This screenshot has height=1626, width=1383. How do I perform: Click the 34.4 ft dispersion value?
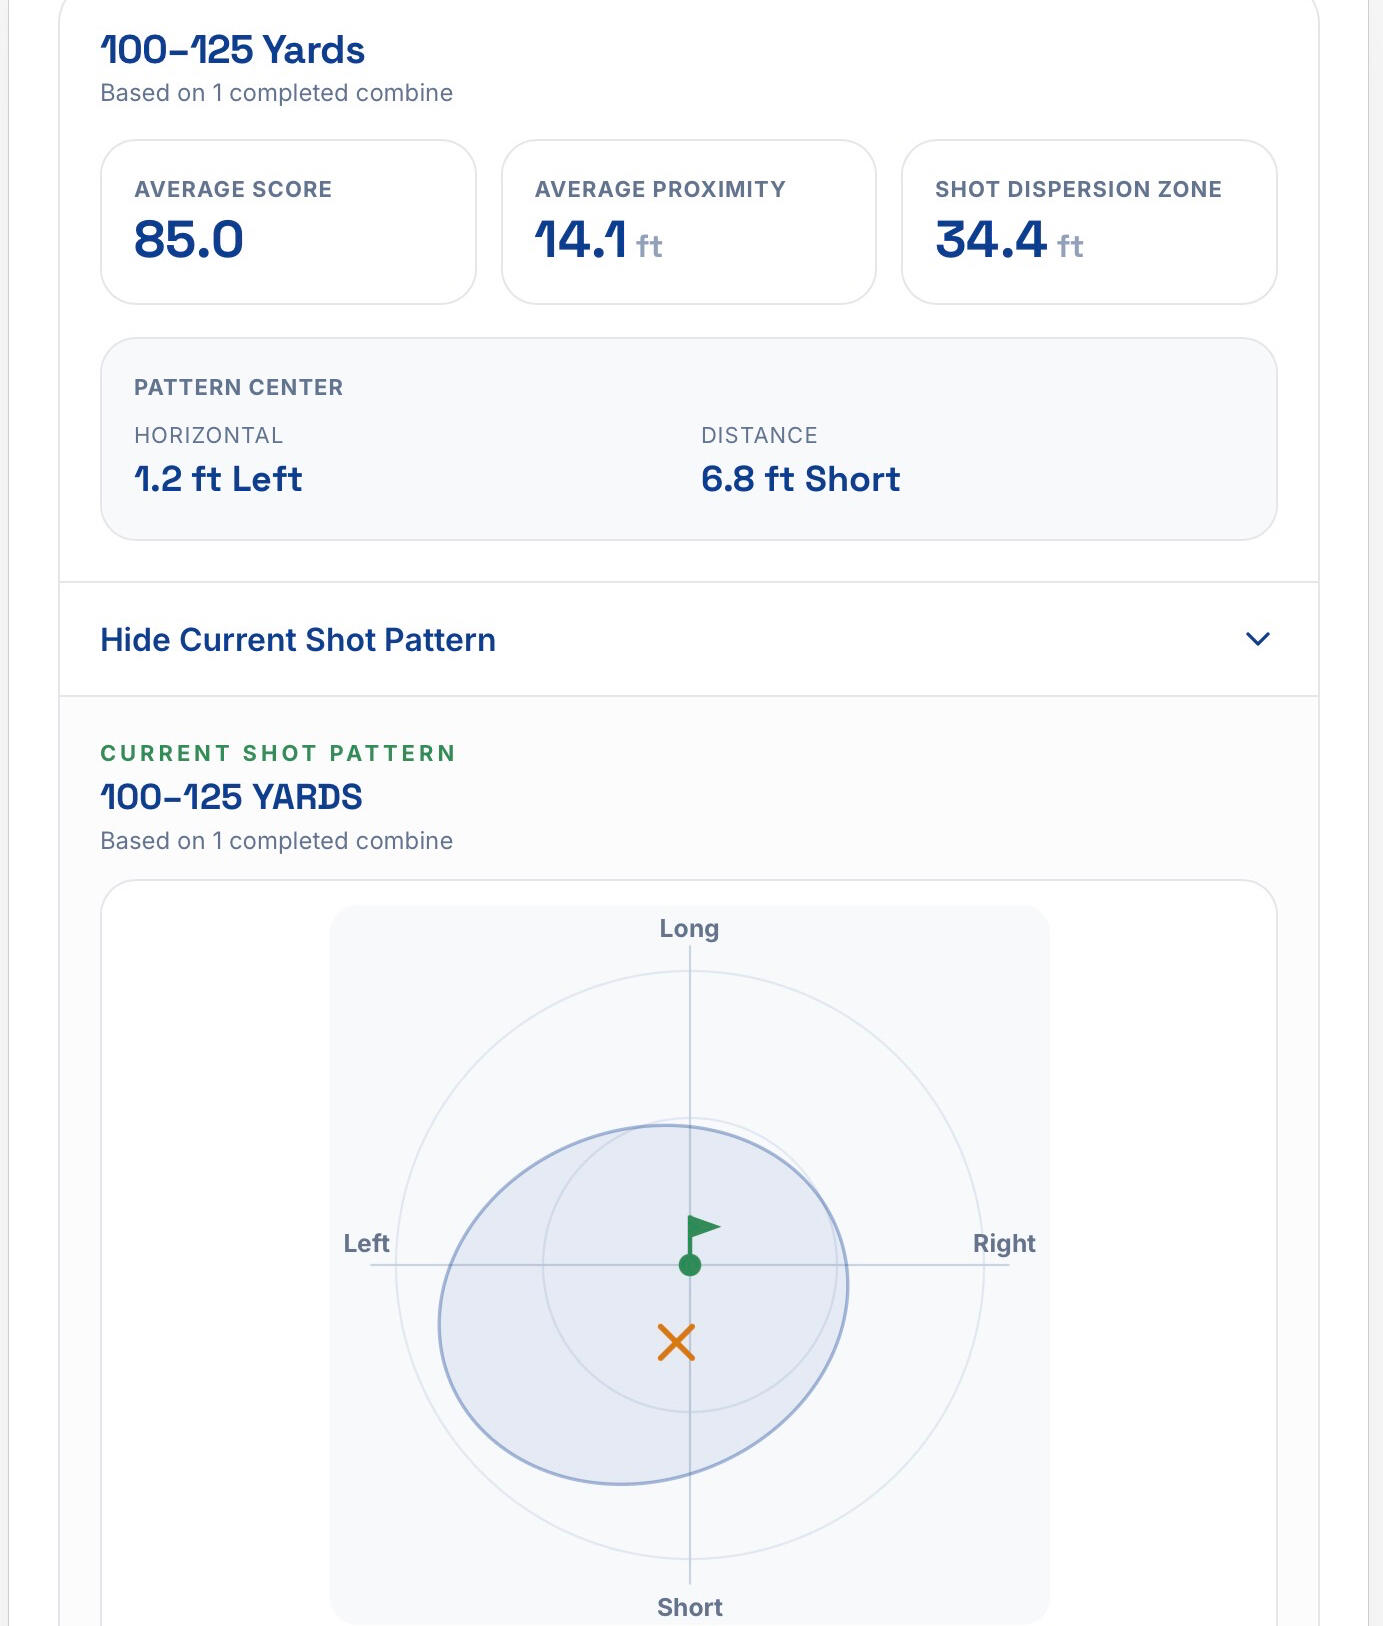click(x=1009, y=240)
